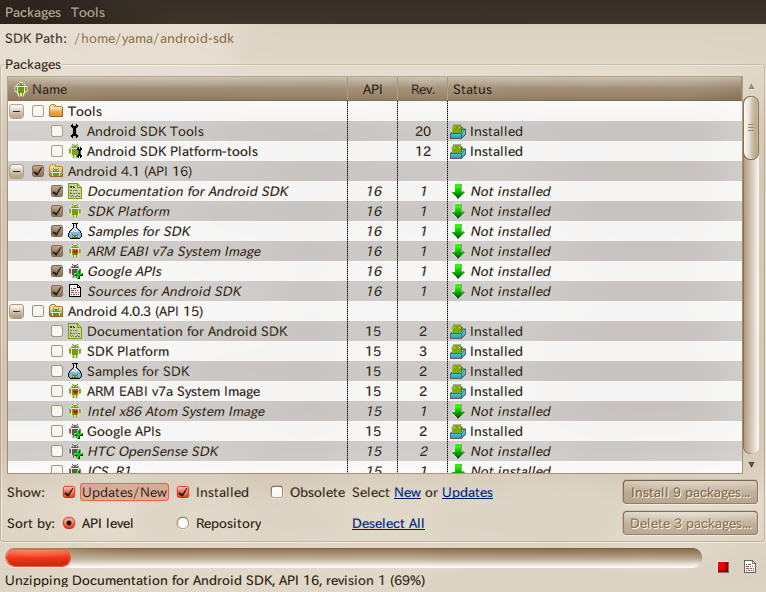Click the Documentation icon in API 16 row
Viewport: 766px width, 592px height.
75,191
